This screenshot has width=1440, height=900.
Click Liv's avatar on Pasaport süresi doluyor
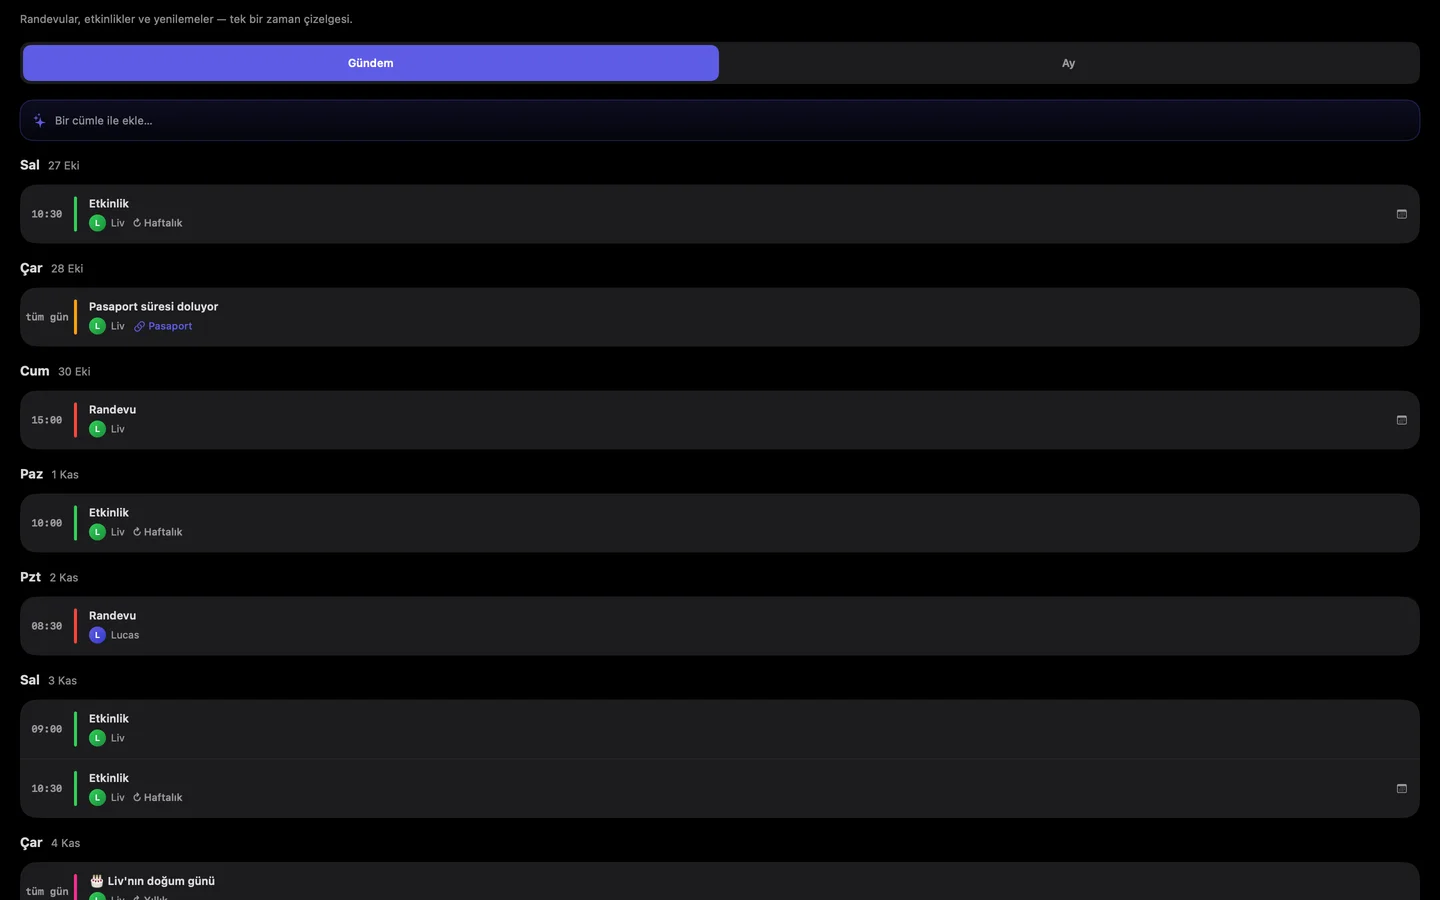(x=97, y=326)
